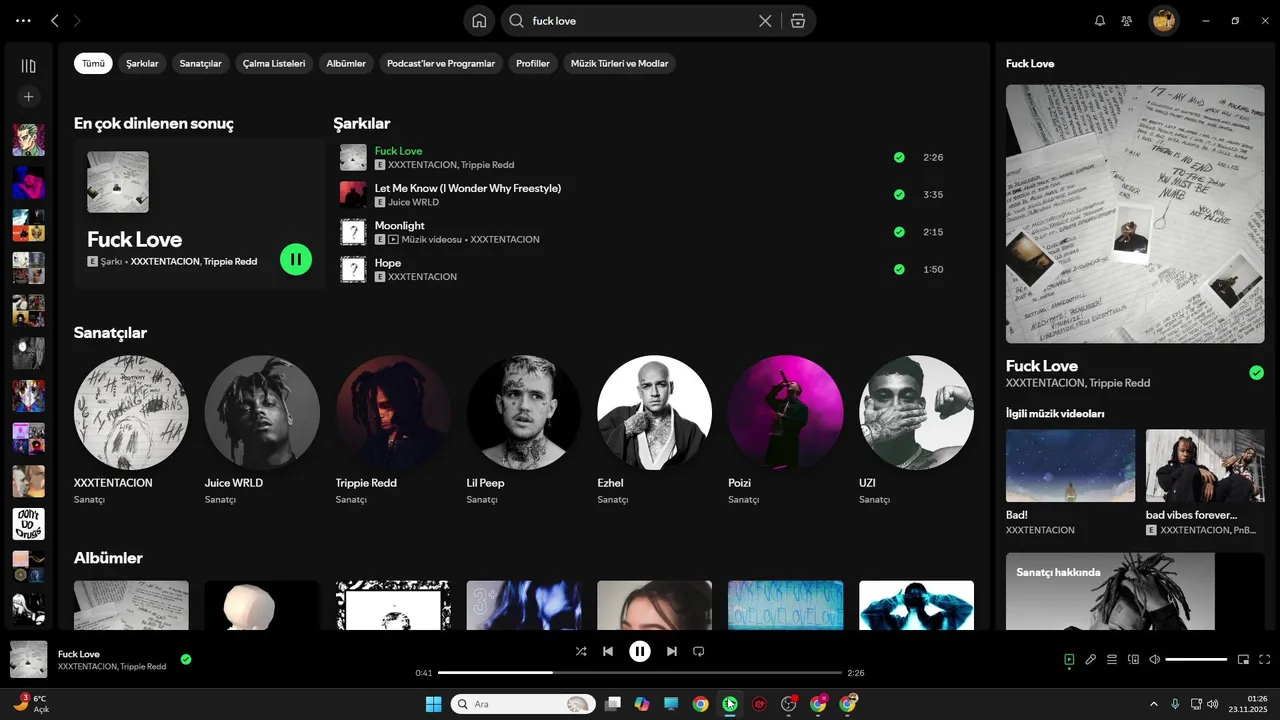Image resolution: width=1280 pixels, height=720 pixels.
Task: Select the Tümü filter chip
Action: pyautogui.click(x=93, y=63)
